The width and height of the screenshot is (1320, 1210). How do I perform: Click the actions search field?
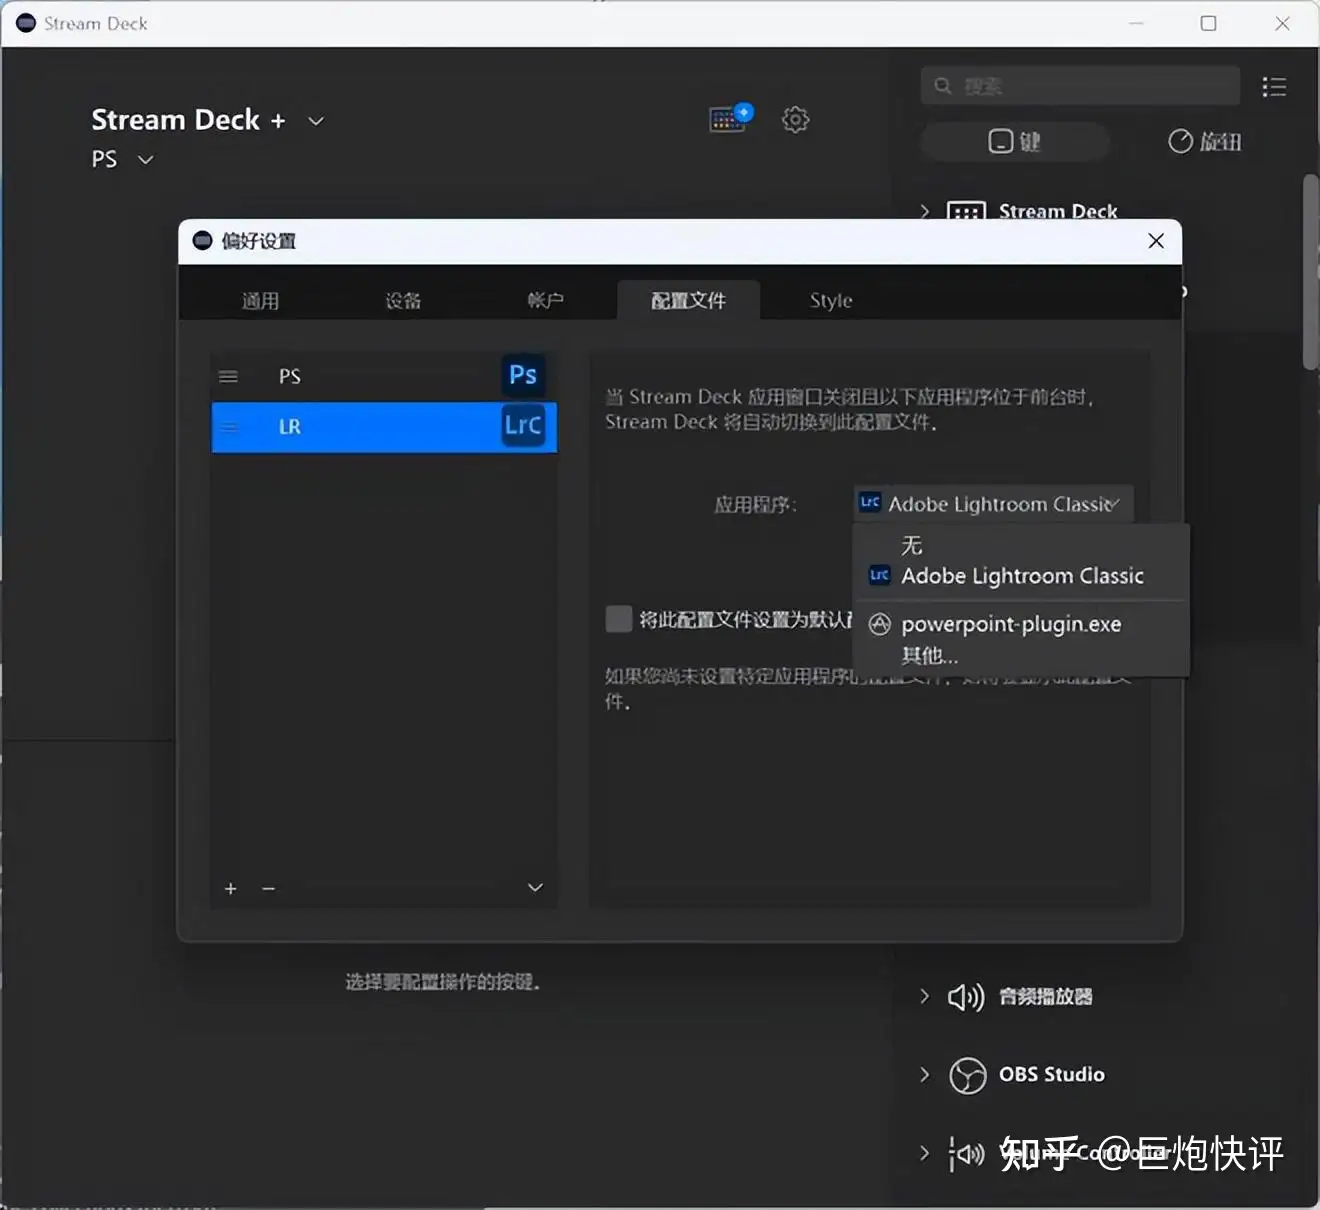[1080, 86]
